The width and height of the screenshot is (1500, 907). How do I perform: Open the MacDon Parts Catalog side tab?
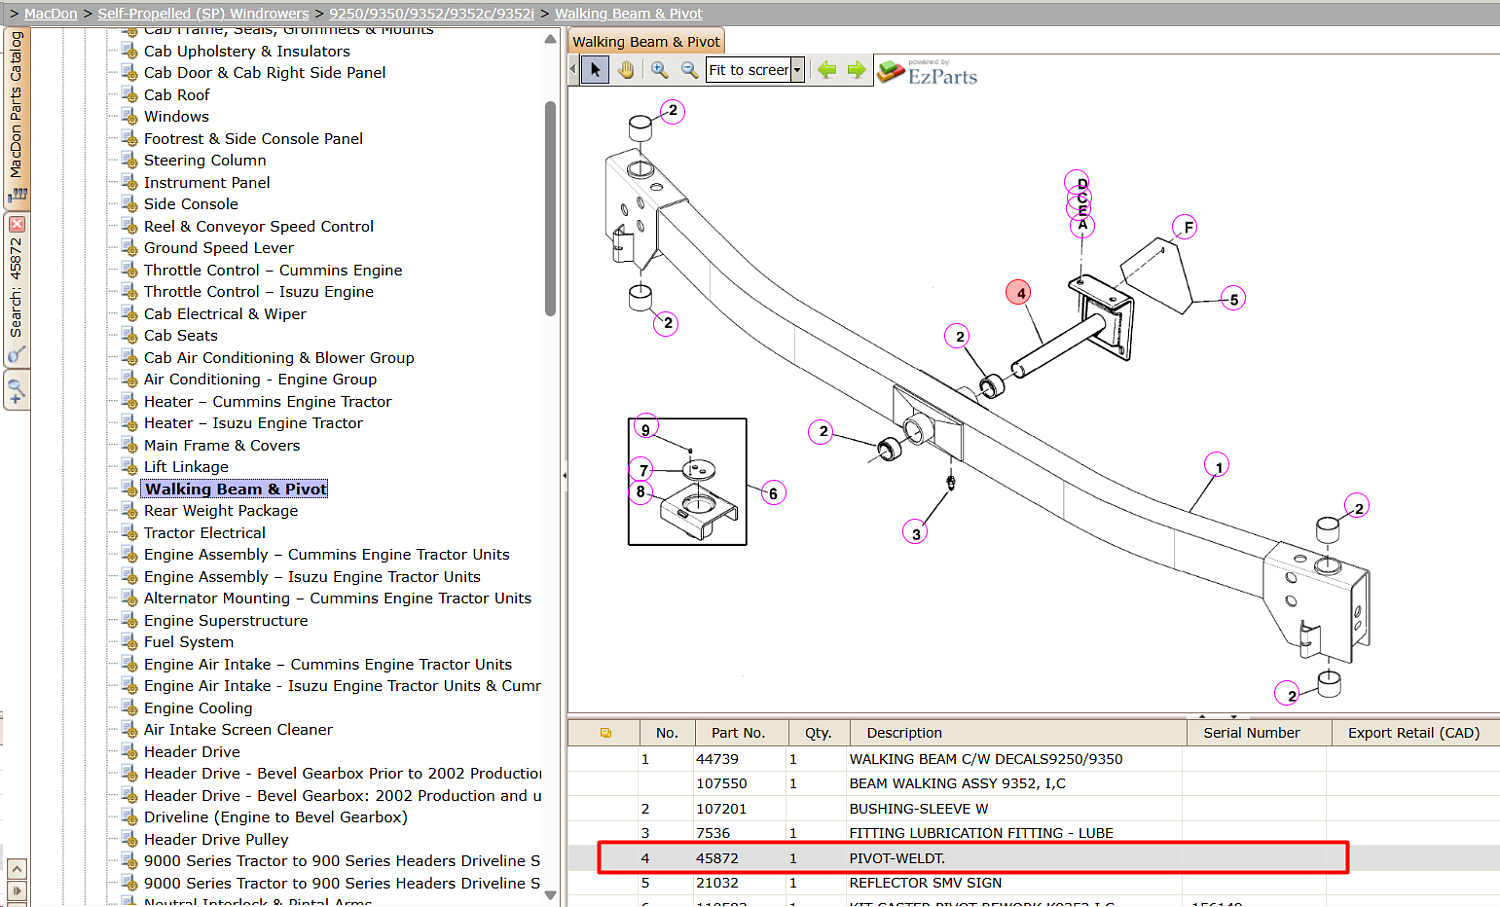[16, 117]
